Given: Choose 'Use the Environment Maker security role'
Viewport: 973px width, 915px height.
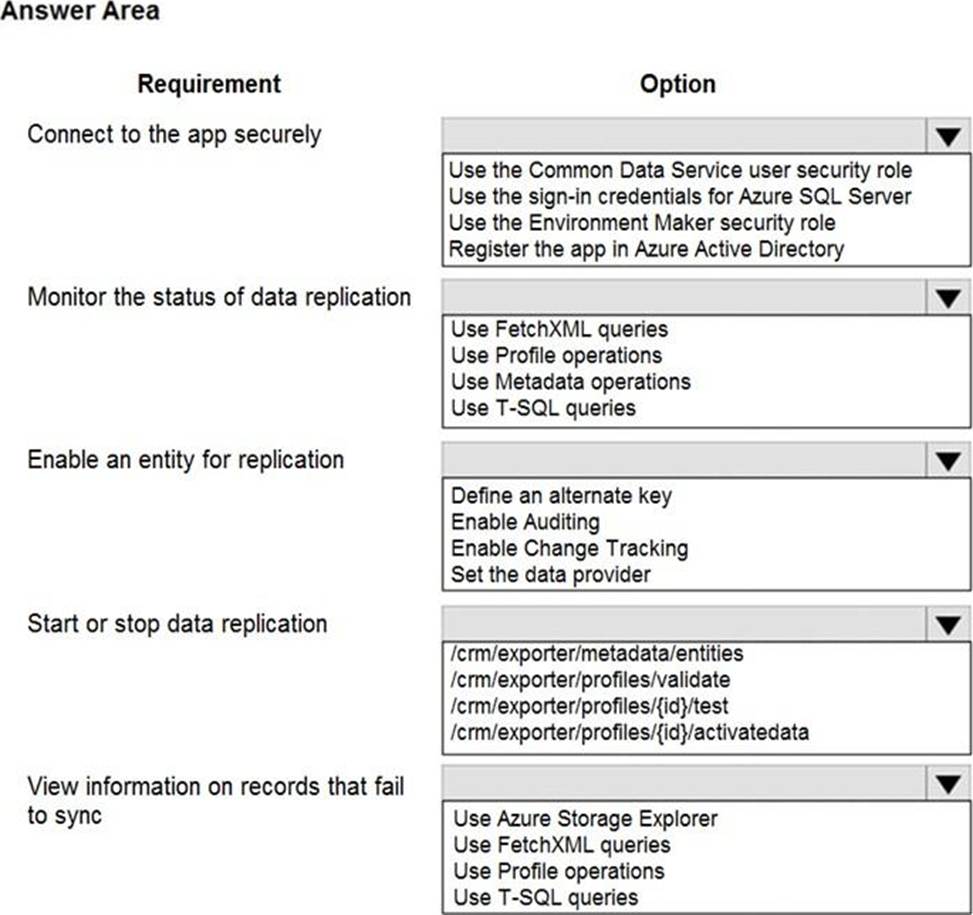Looking at the screenshot, I should pyautogui.click(x=642, y=223).
